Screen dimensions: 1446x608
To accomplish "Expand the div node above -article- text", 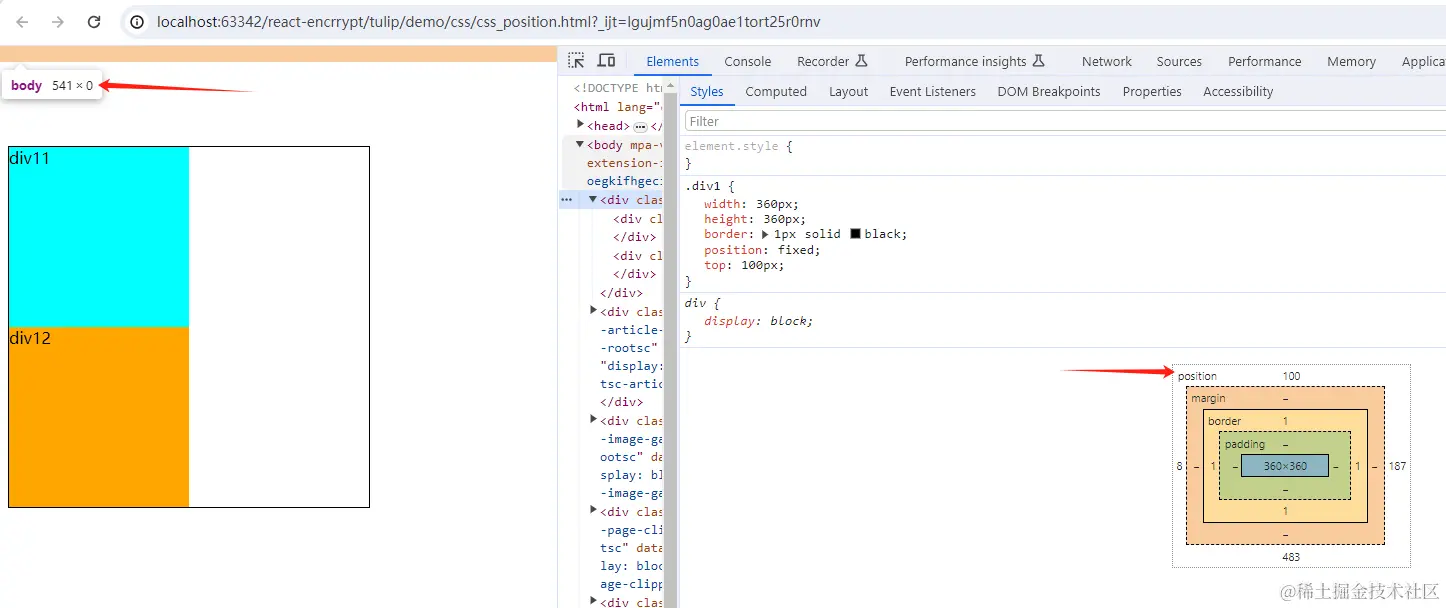I will 594,311.
